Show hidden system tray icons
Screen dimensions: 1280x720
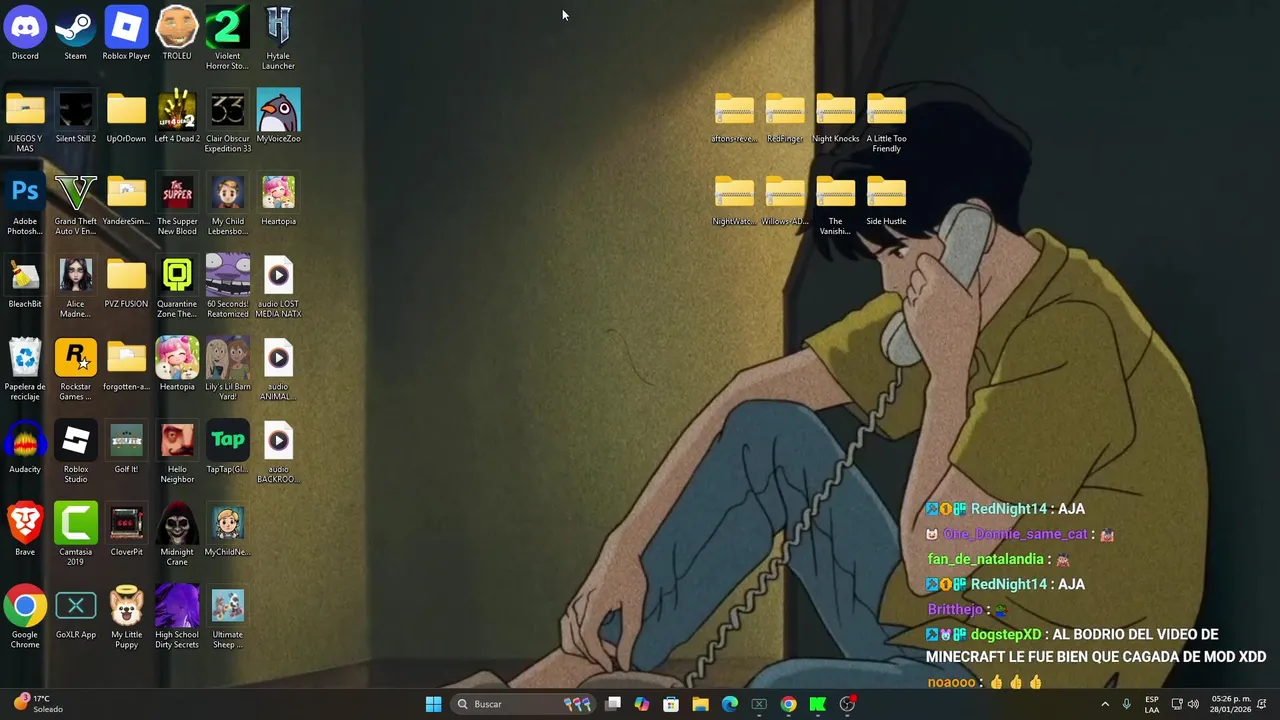click(x=1105, y=704)
